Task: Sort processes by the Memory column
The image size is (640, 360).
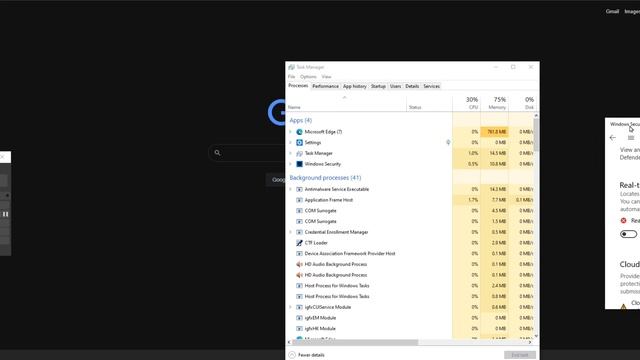Action: click(495, 104)
